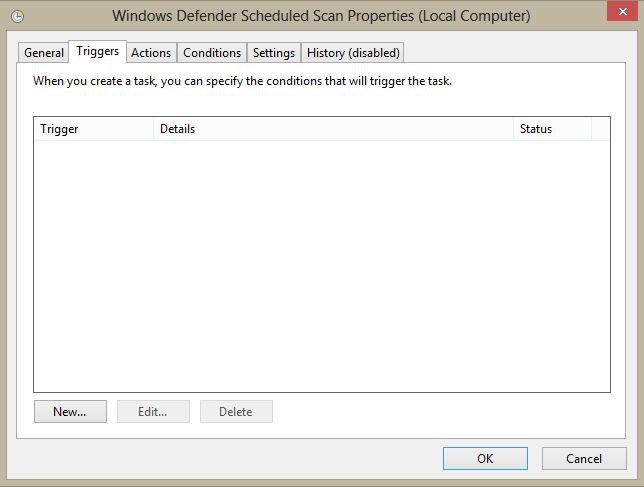Image resolution: width=644 pixels, height=487 pixels.
Task: Sort by the Status column header
Action: [552, 129]
